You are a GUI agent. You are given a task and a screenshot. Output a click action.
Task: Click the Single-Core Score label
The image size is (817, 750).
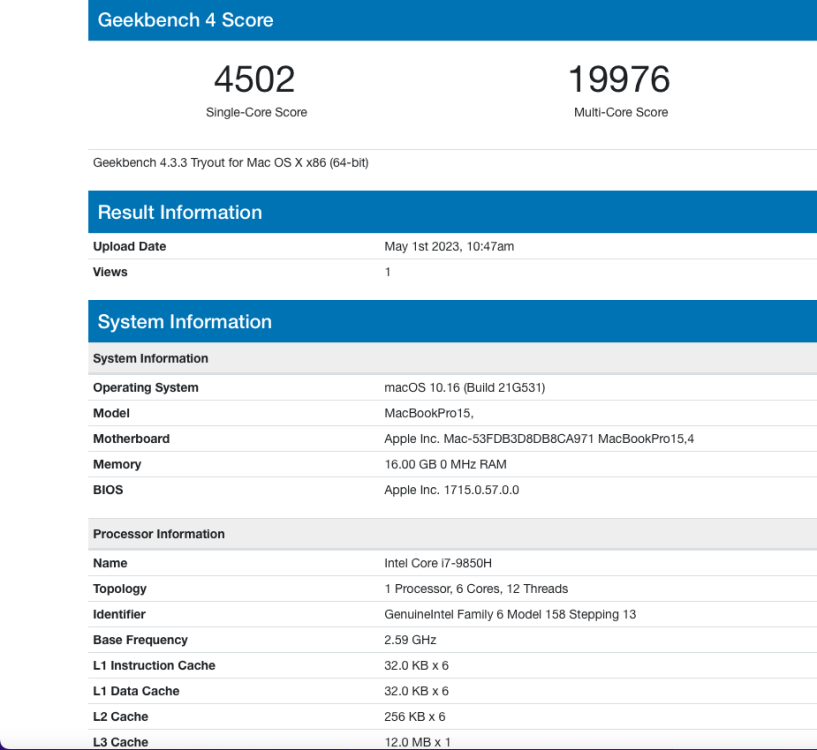256,112
